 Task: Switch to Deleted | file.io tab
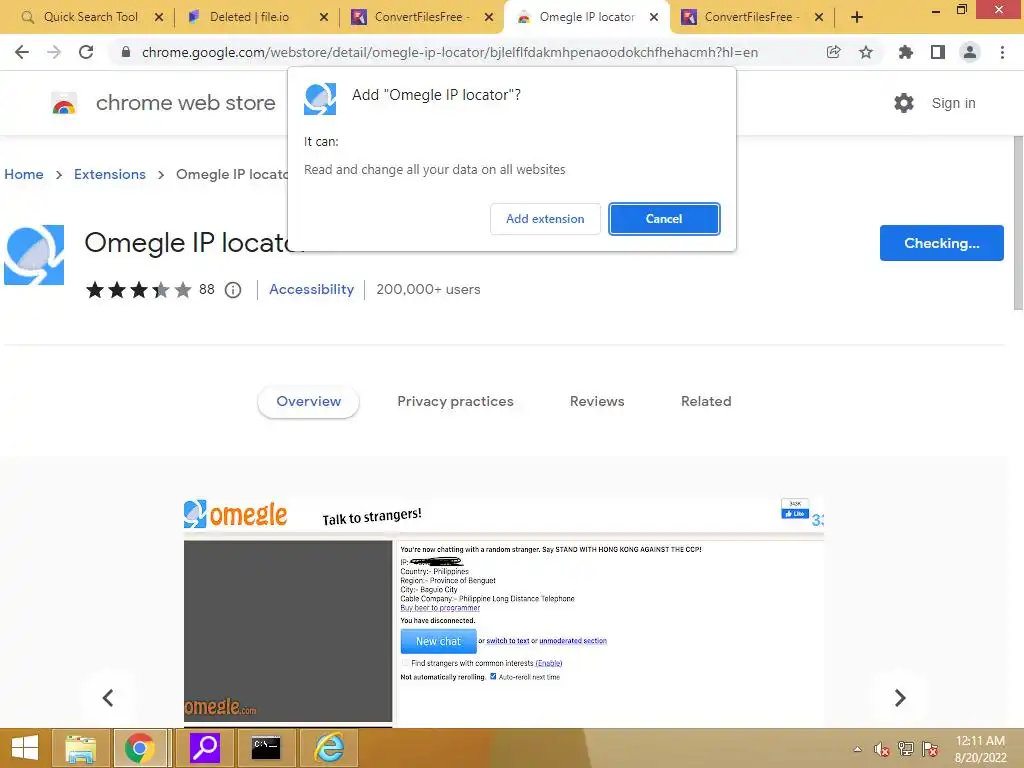point(249,17)
